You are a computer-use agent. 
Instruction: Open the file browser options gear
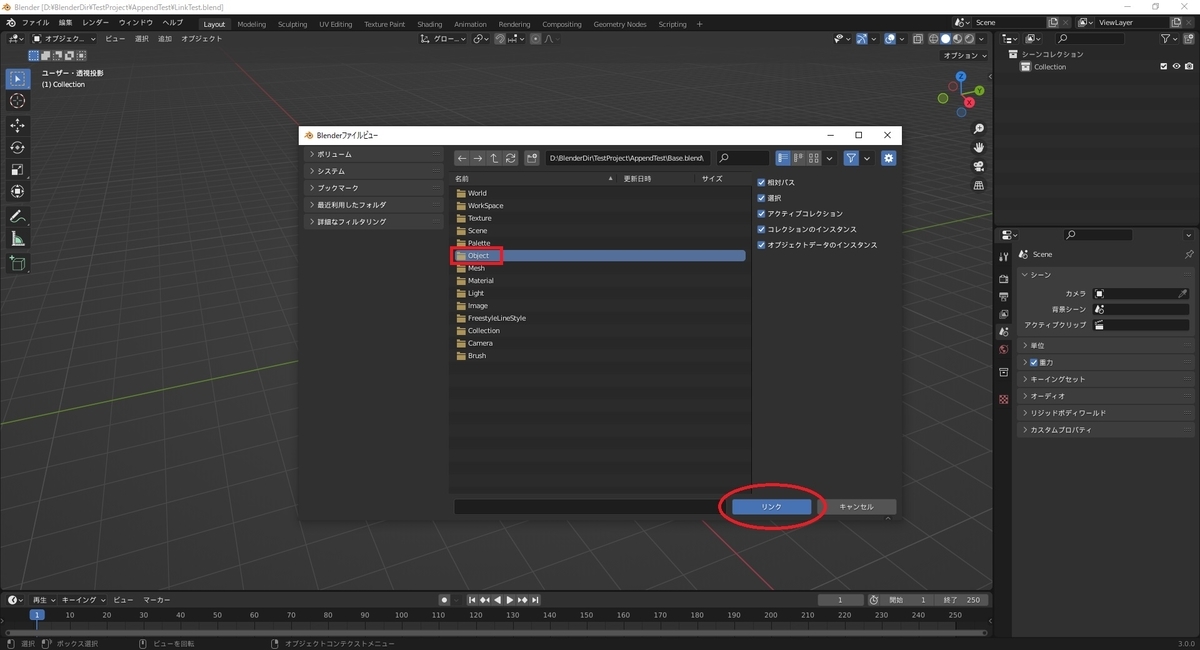pos(888,158)
